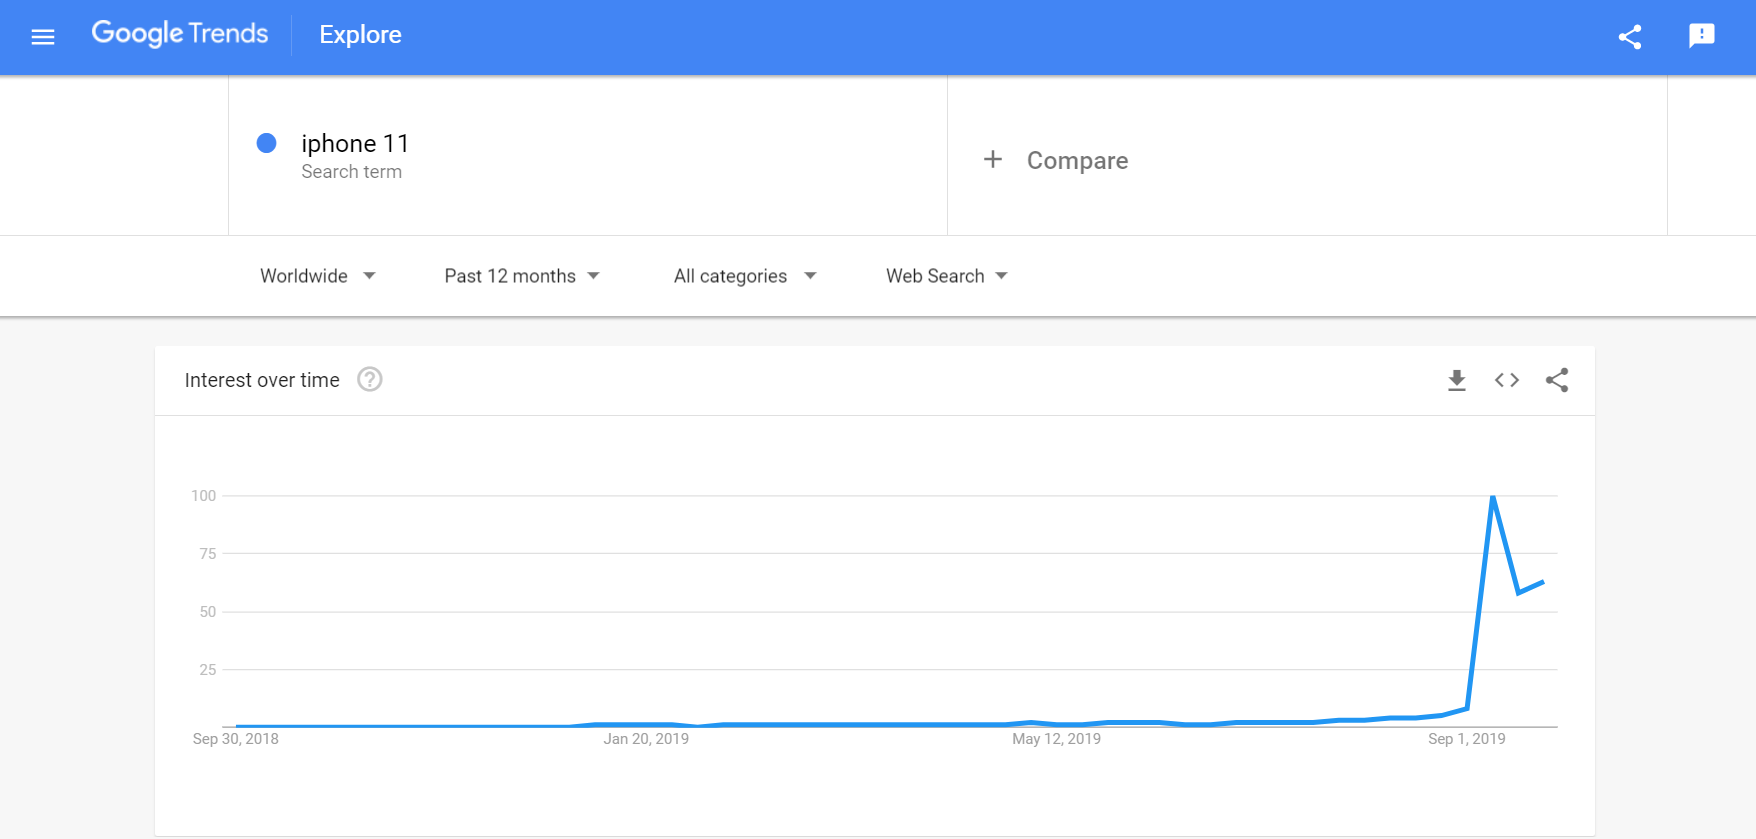
Task: Open the hamburger main menu
Action: (43, 37)
